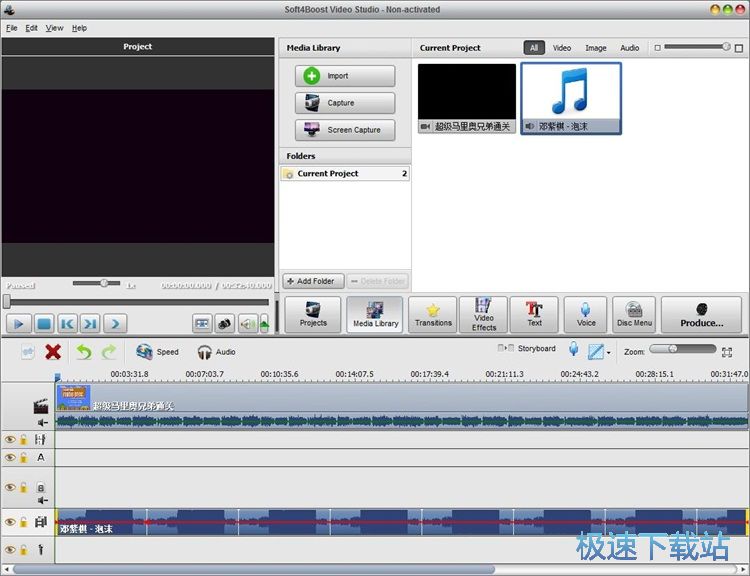Toggle visibility eye on voice track

10,550
